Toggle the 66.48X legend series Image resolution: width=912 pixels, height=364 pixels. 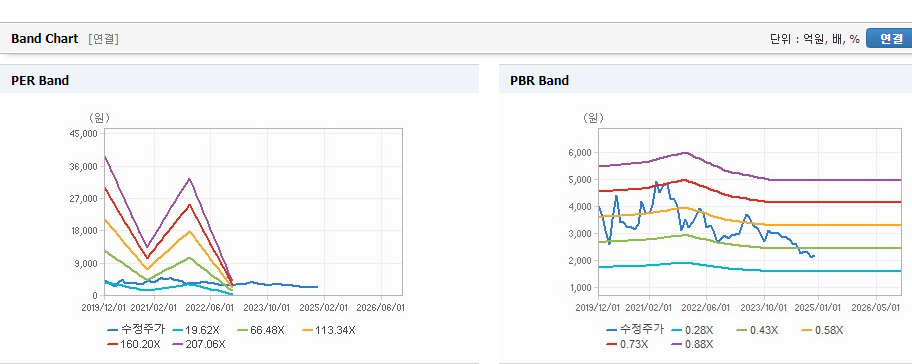pos(261,330)
